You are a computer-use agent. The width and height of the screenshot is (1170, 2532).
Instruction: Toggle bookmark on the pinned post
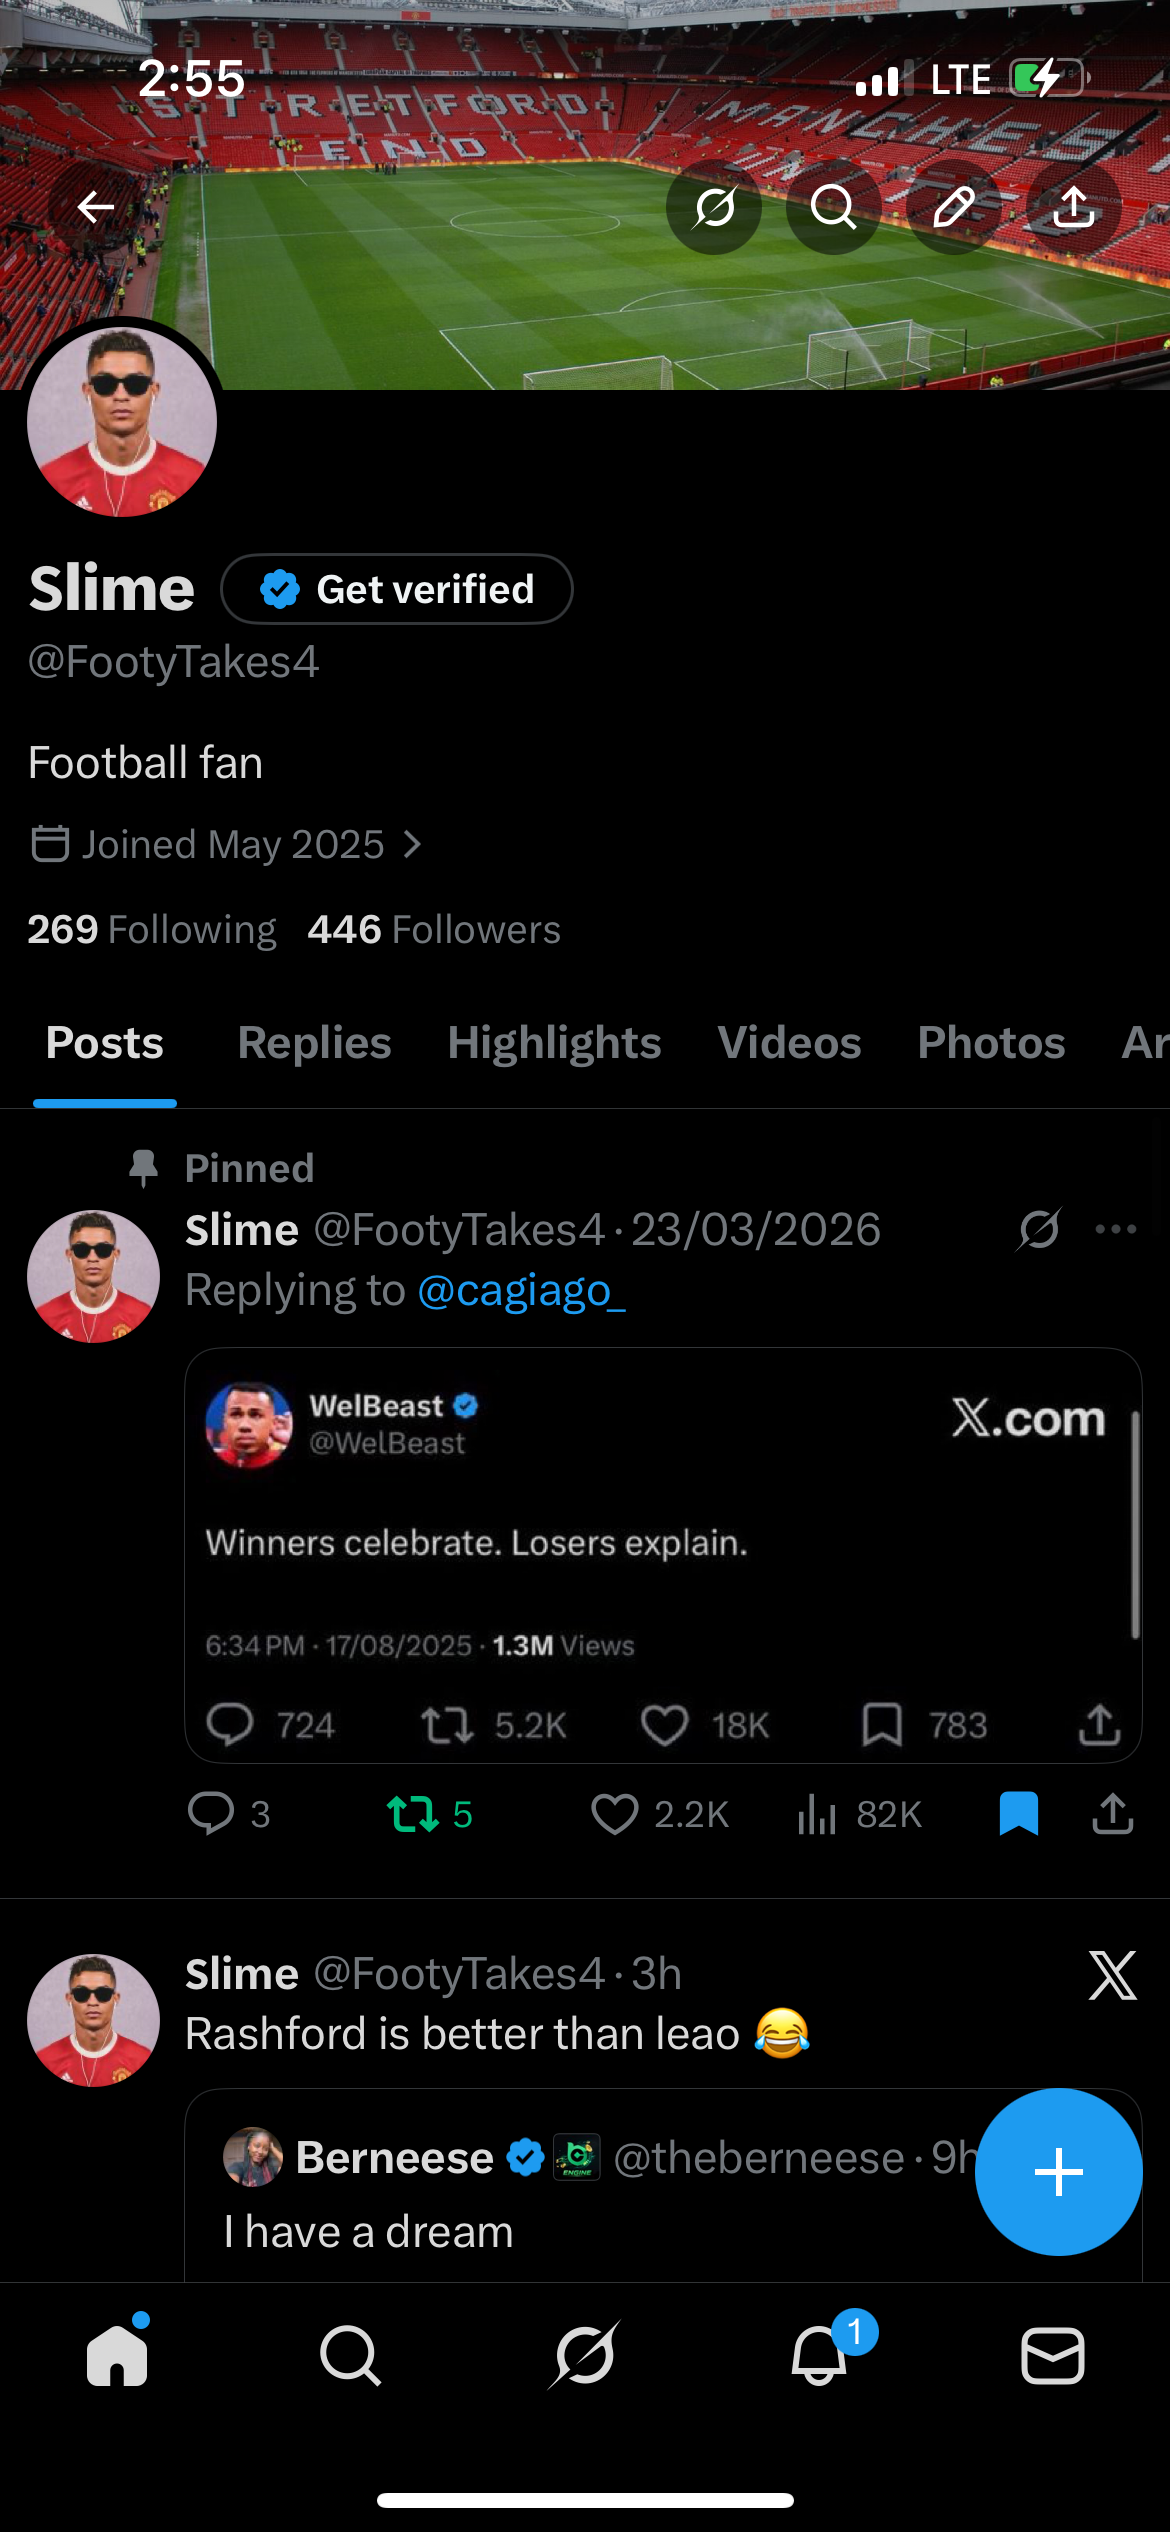point(1018,1814)
